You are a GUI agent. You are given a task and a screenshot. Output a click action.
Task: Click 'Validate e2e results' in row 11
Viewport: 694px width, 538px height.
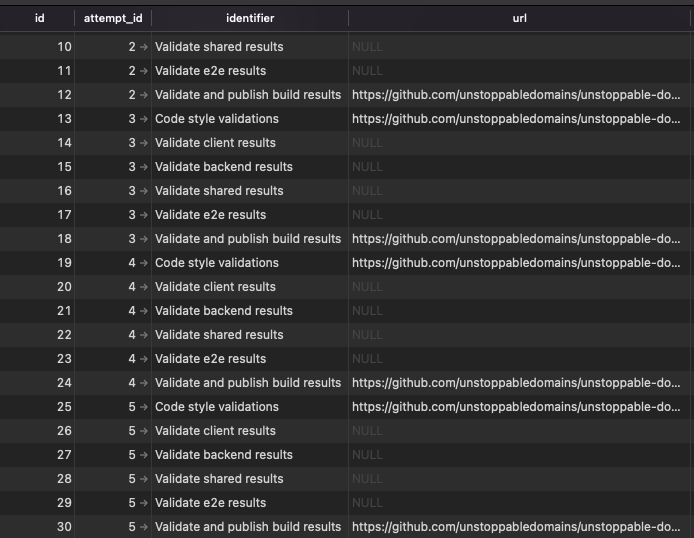[x=210, y=71]
